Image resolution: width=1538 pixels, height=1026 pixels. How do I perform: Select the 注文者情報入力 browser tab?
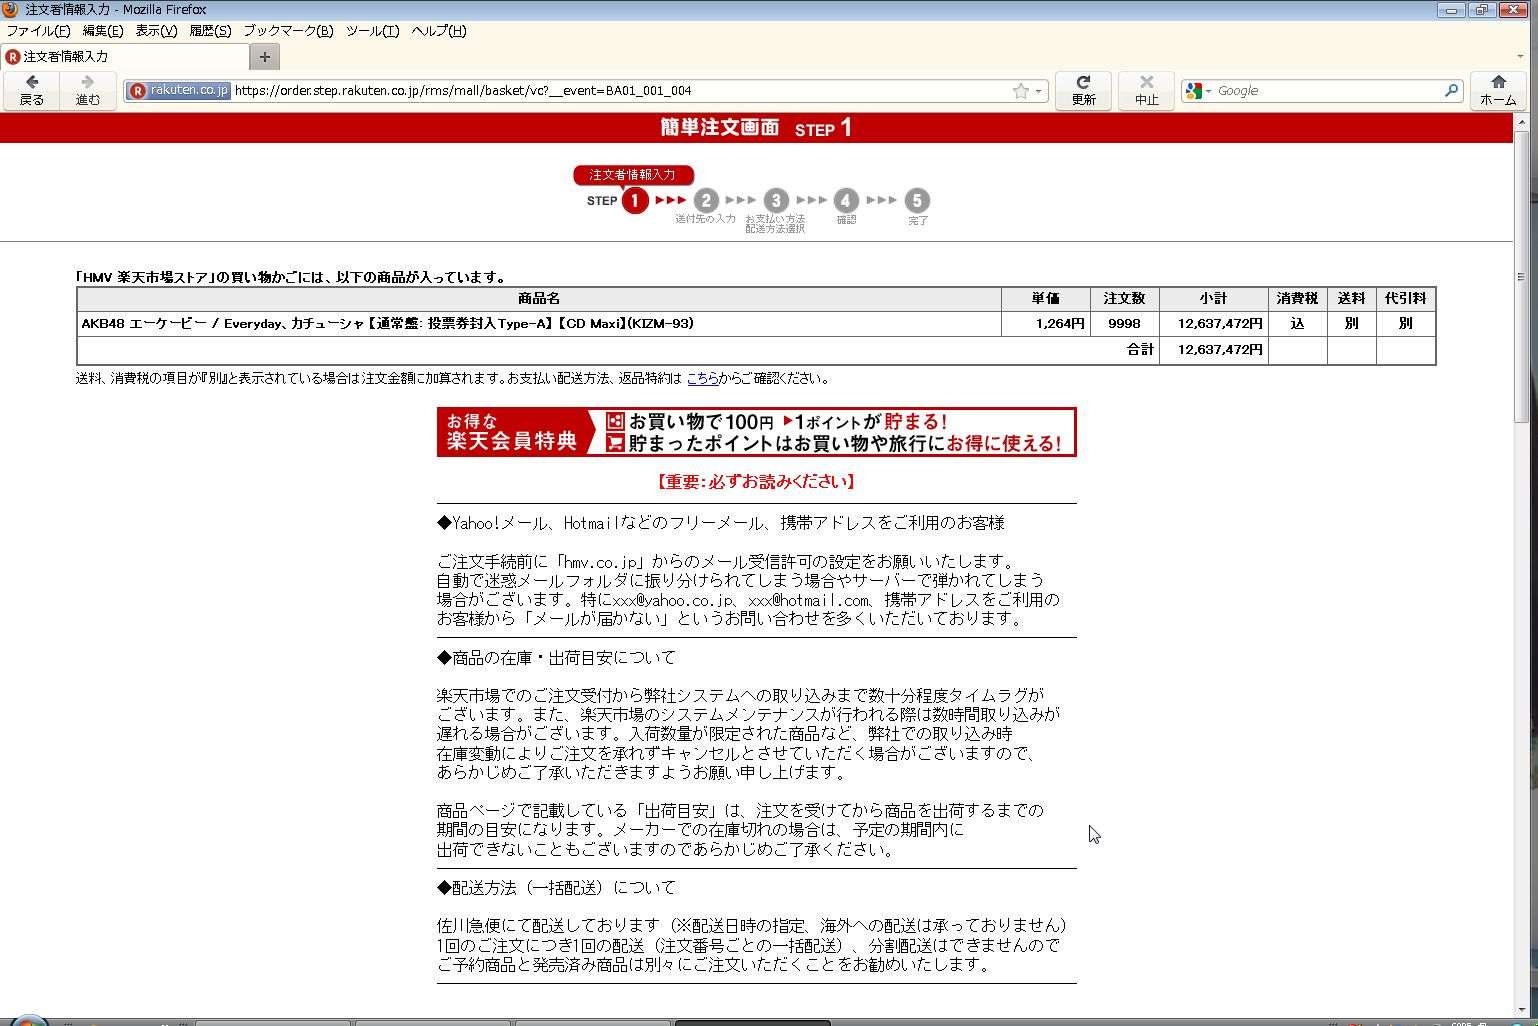[x=124, y=57]
